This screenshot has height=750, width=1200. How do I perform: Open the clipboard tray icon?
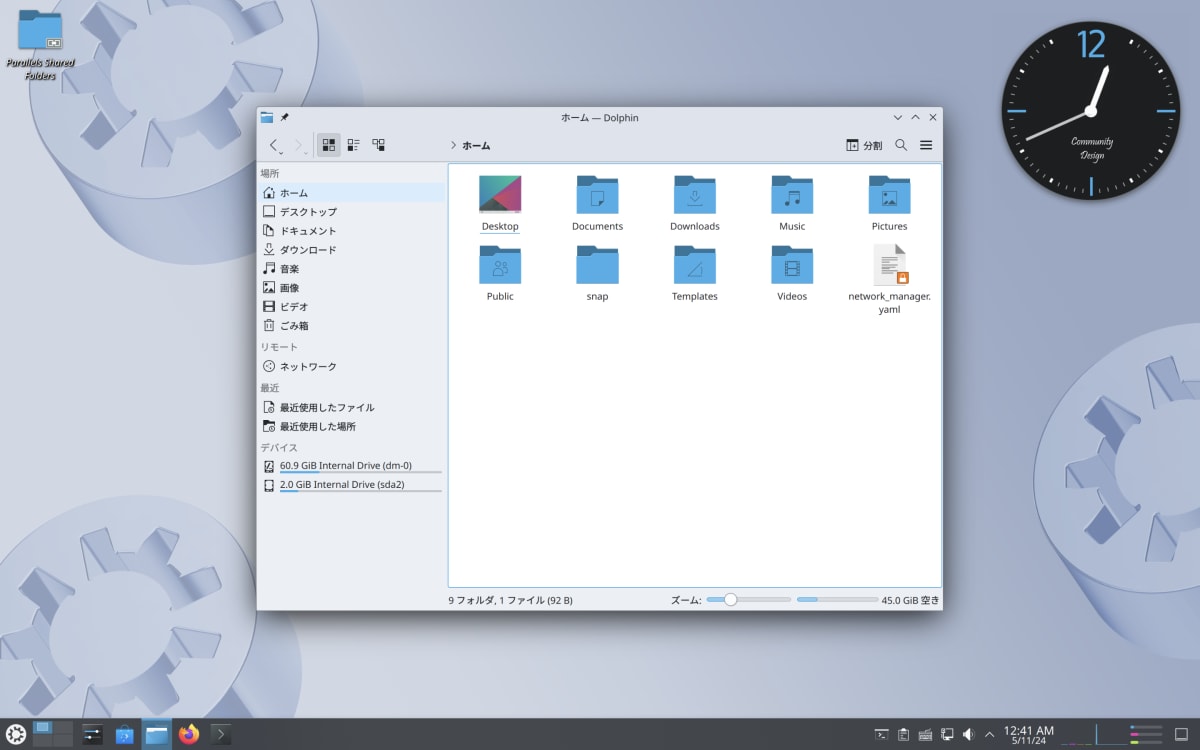[903, 735]
